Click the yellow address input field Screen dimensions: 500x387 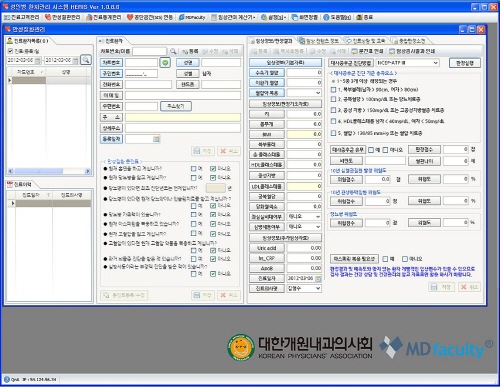[183, 117]
